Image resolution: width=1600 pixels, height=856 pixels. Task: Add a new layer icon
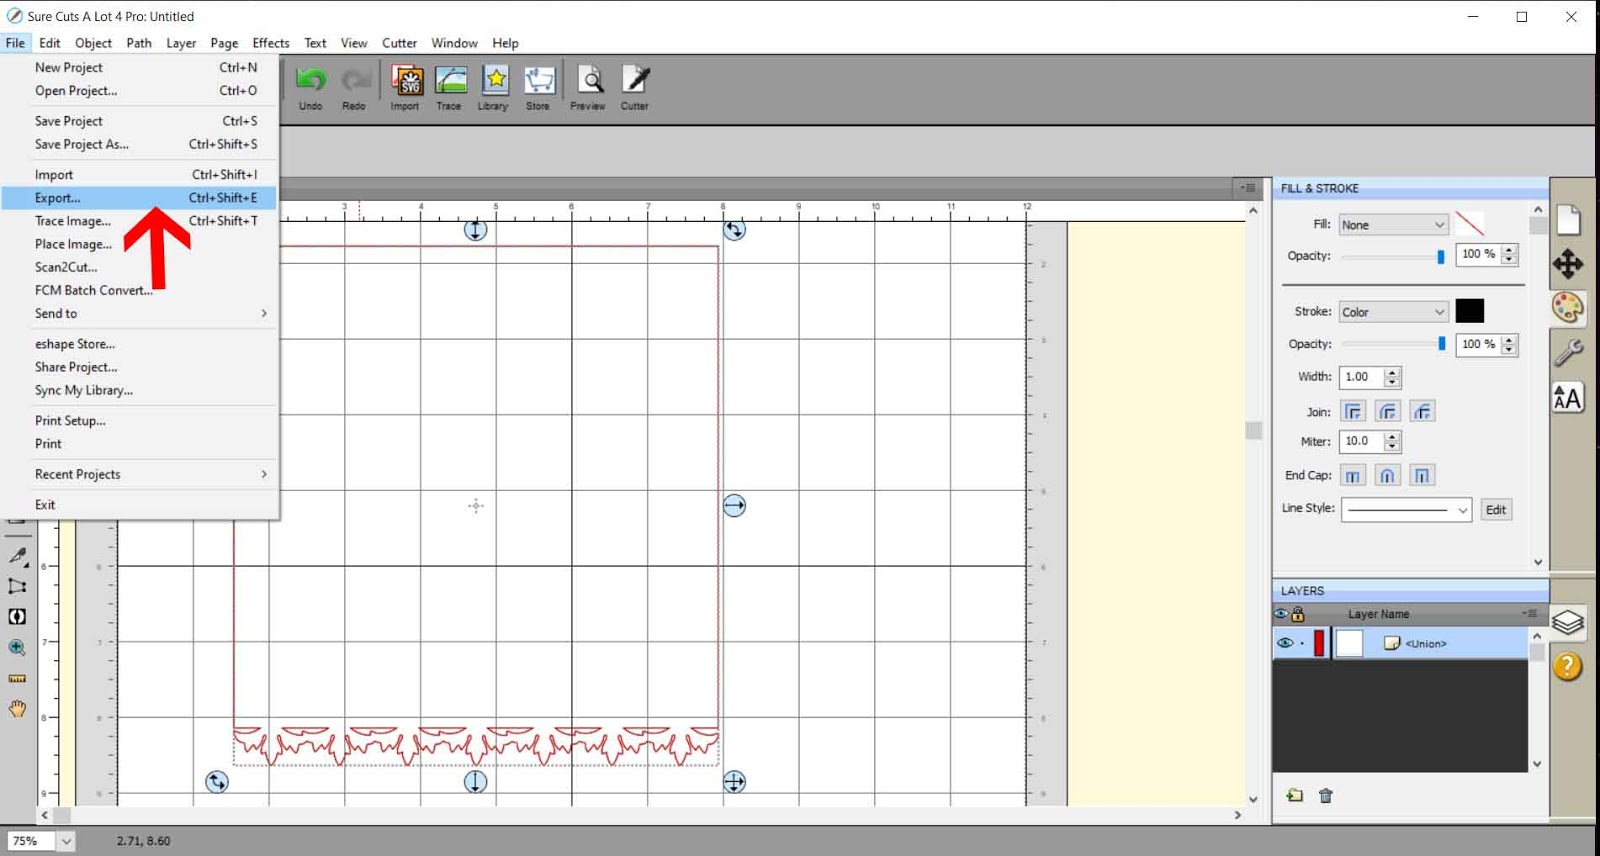1295,796
